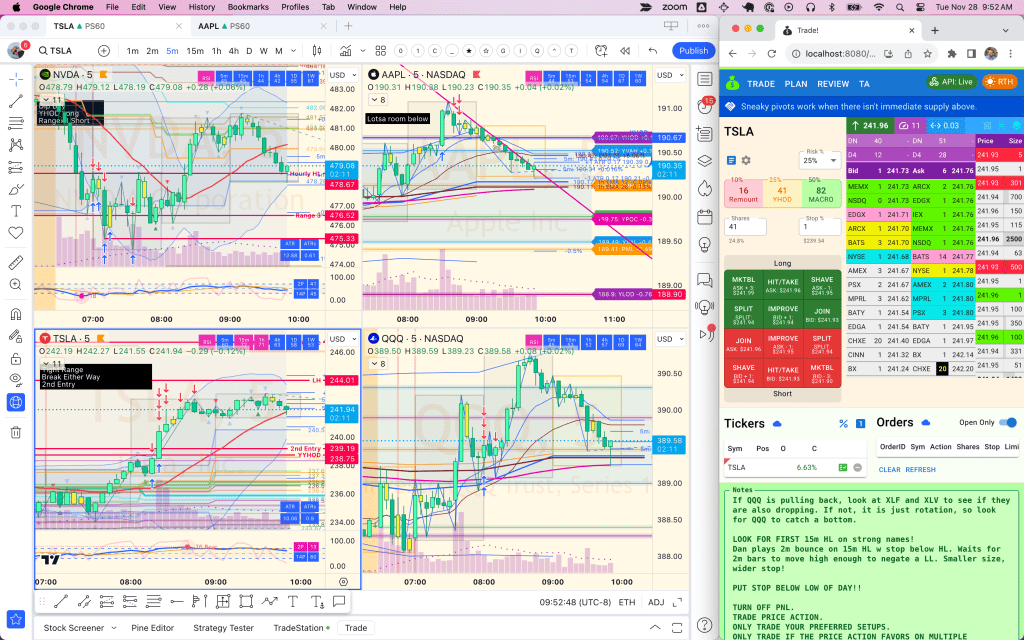Select the Text annotation tool
The width and height of the screenshot is (1024, 640).
(14, 211)
